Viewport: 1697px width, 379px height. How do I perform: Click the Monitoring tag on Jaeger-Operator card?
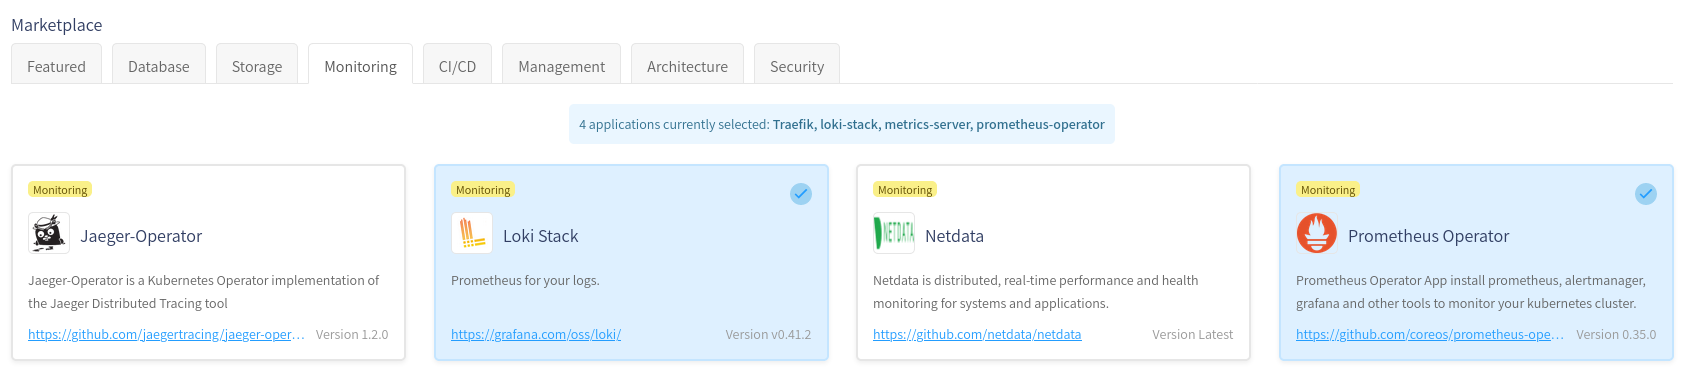click(60, 190)
